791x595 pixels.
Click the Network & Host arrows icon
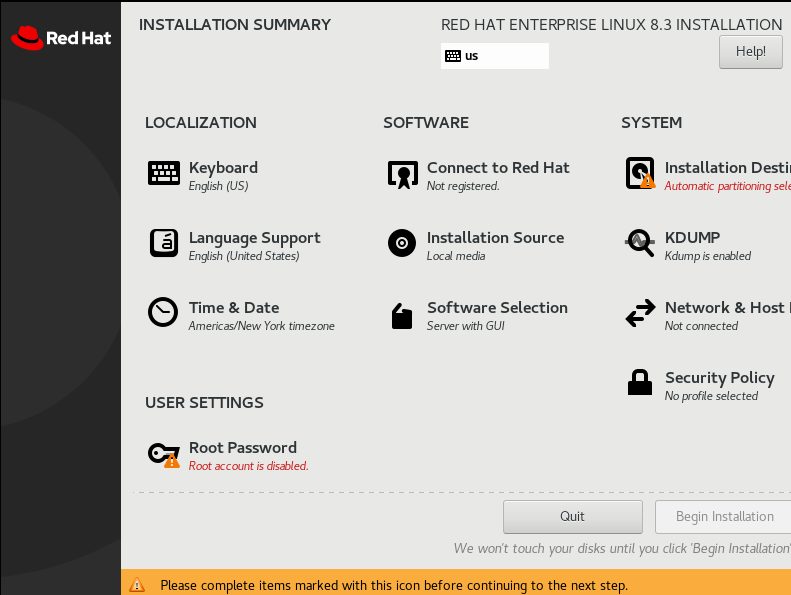(x=640, y=313)
